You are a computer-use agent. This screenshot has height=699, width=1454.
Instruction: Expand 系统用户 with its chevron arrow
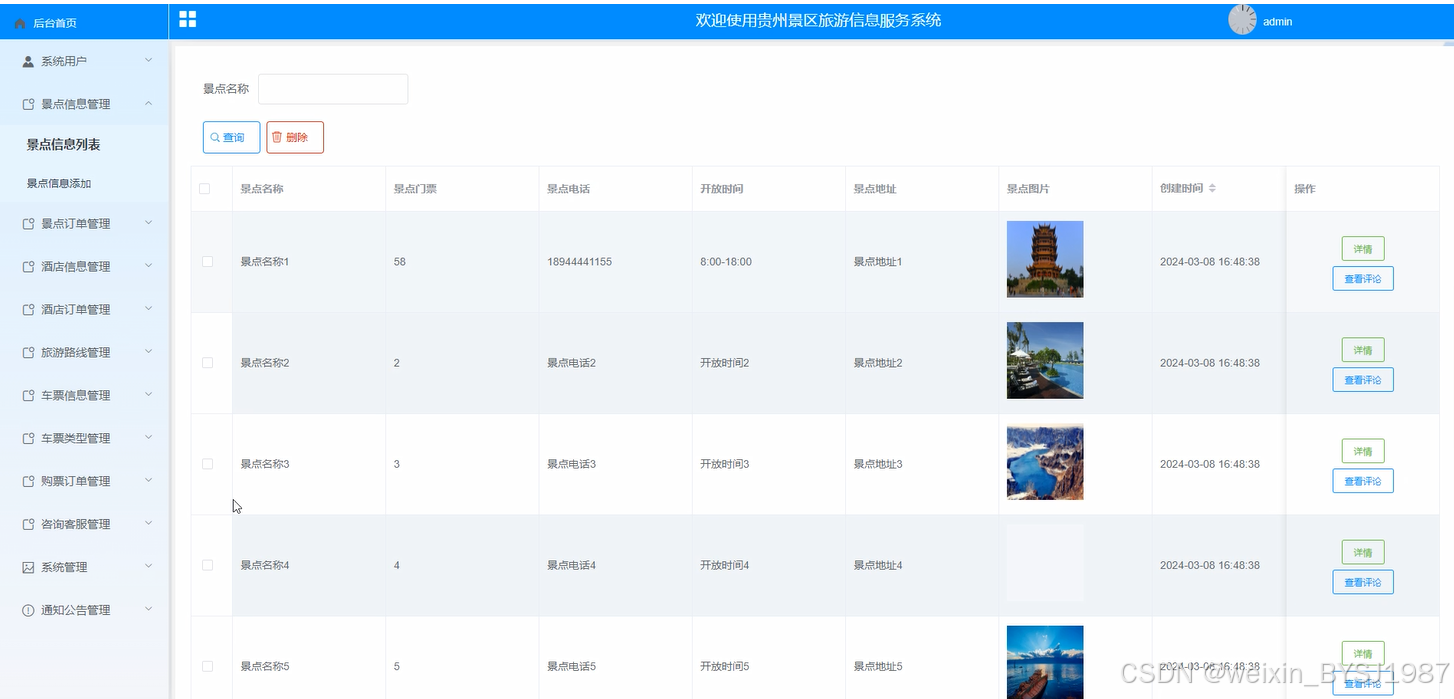(148, 61)
